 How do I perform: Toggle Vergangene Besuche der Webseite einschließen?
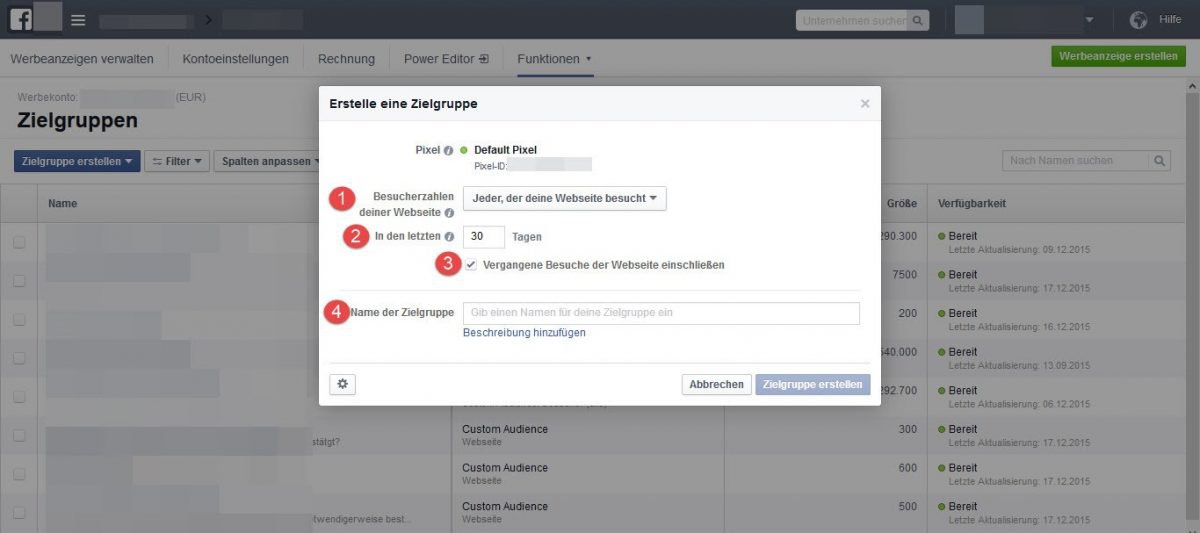tap(471, 265)
